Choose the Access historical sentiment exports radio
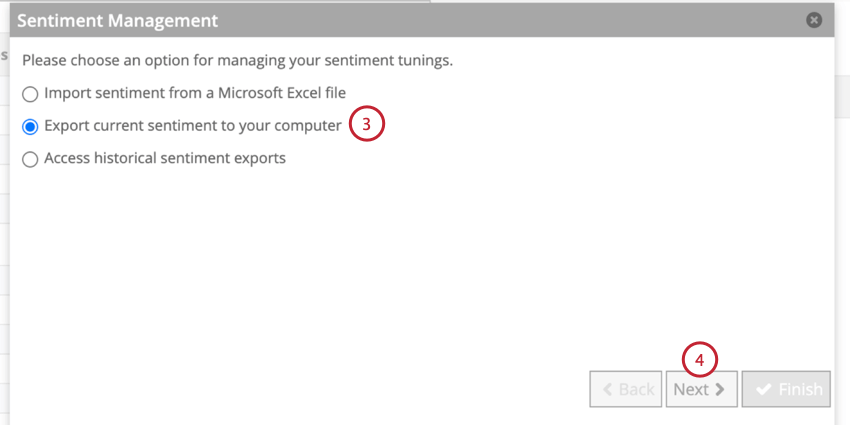Image resolution: width=850 pixels, height=425 pixels. [x=30, y=159]
